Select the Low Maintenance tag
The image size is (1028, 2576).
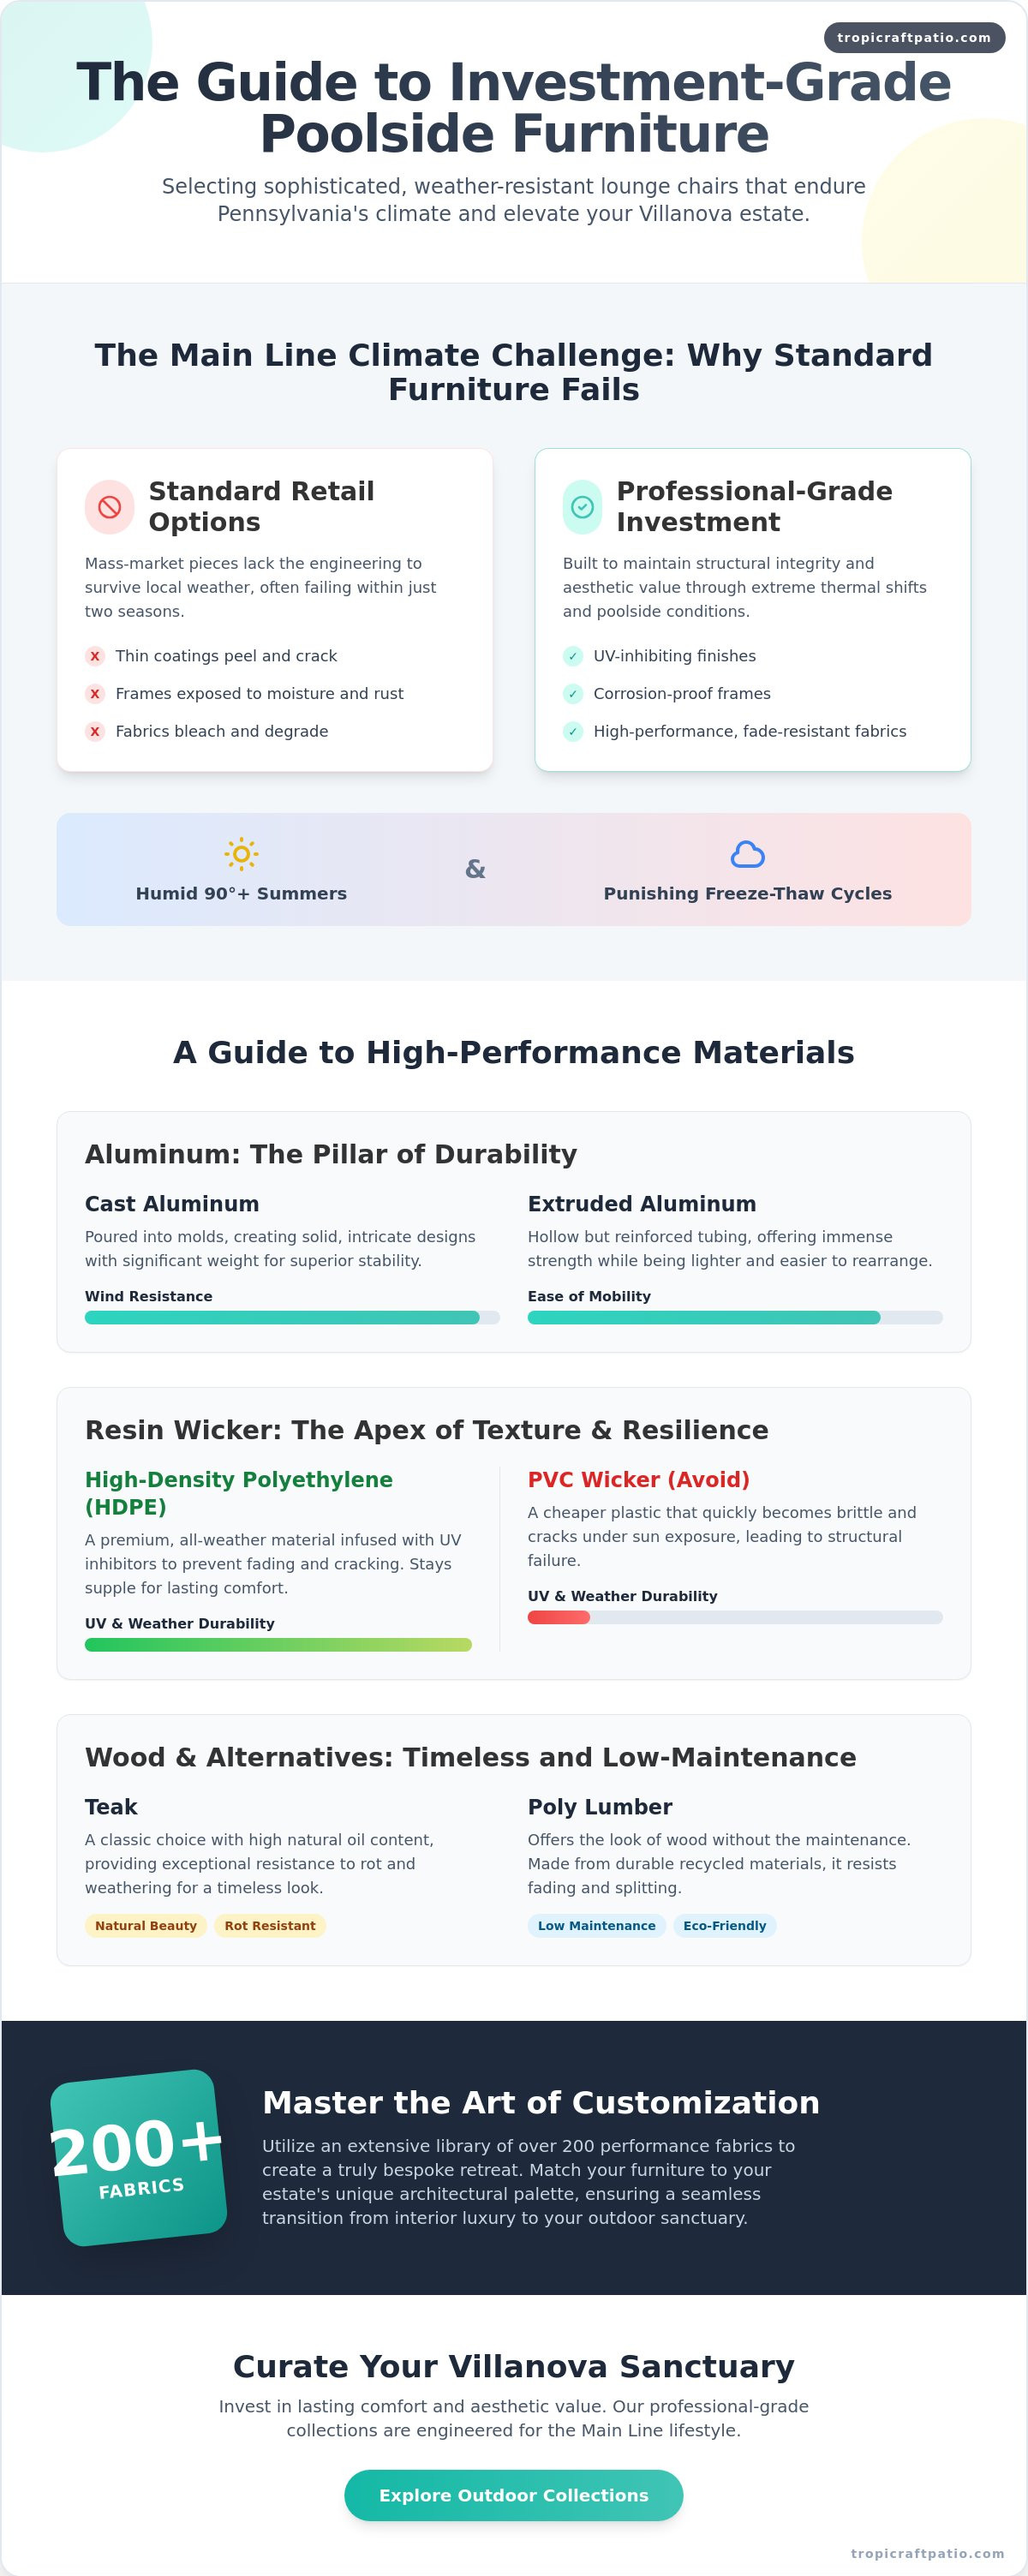click(x=597, y=1925)
